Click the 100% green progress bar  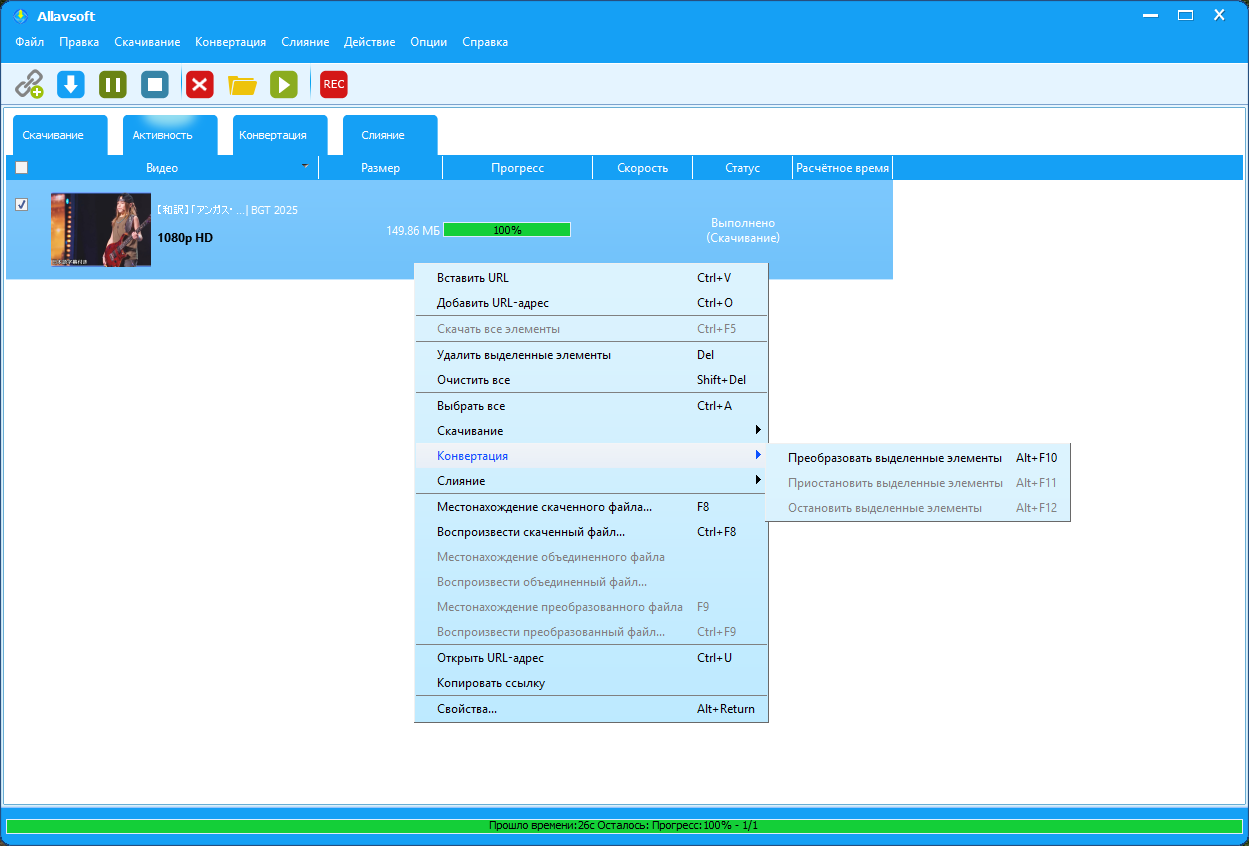click(x=507, y=230)
